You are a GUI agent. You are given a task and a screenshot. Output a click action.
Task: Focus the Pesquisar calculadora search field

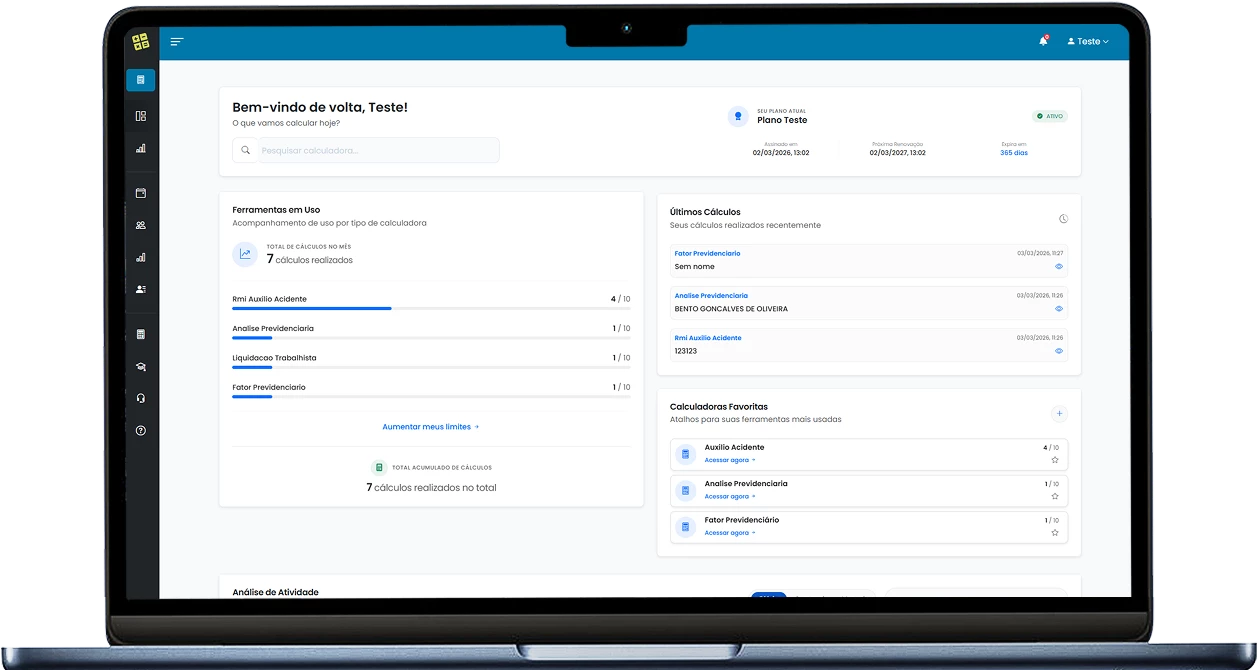click(x=366, y=150)
